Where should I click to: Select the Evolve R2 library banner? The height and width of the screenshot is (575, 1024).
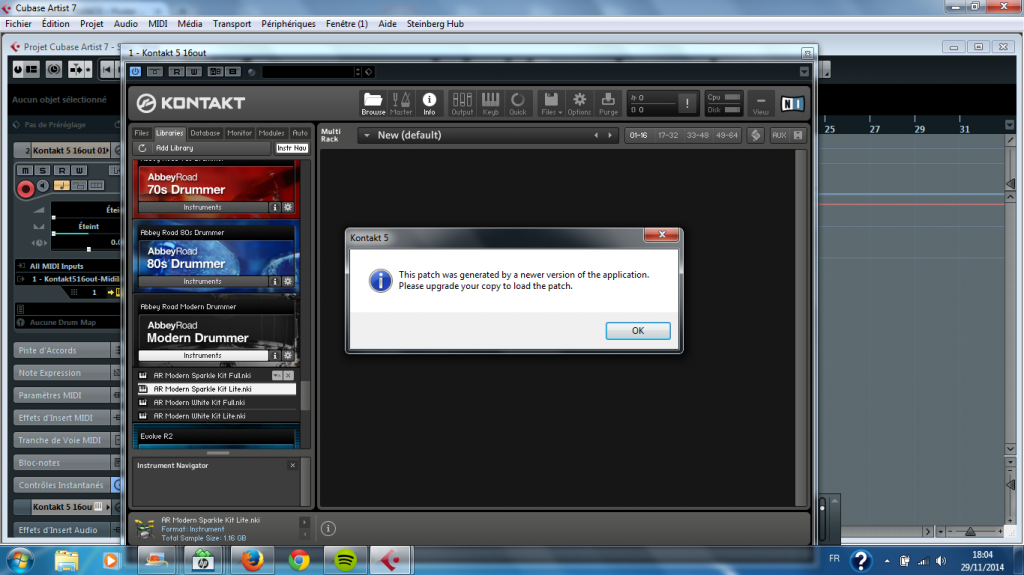[x=216, y=436]
